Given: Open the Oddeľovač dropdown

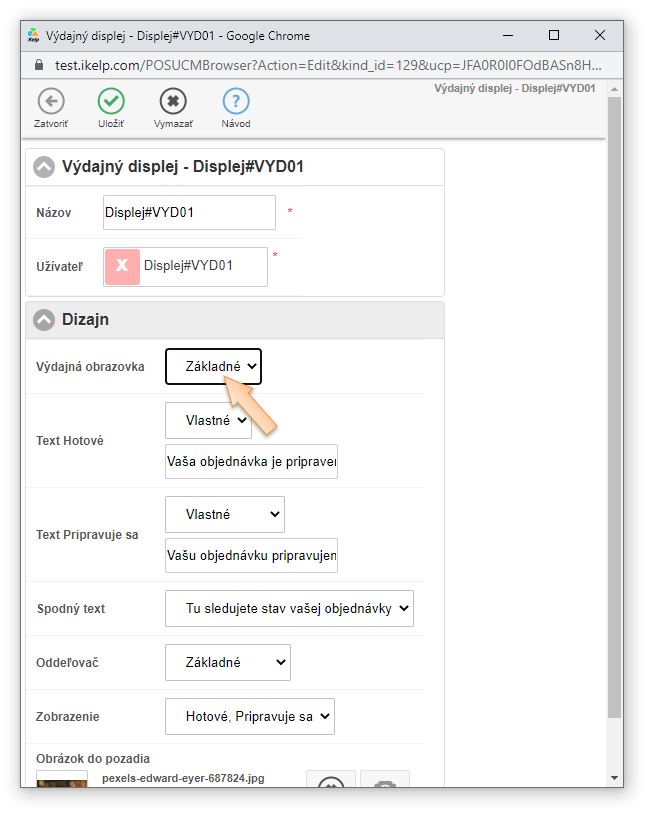Looking at the screenshot, I should tap(227, 662).
